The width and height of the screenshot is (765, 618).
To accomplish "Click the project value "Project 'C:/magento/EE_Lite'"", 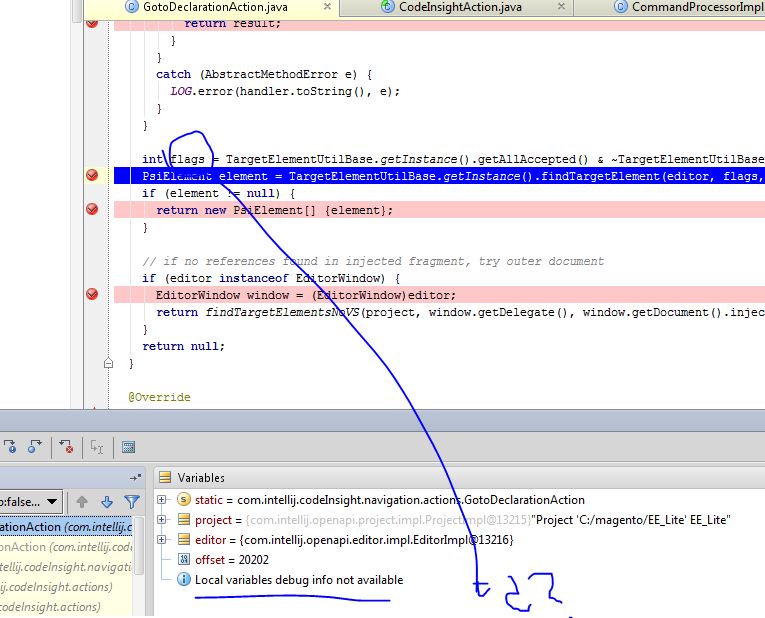I will pyautogui.click(x=632, y=520).
